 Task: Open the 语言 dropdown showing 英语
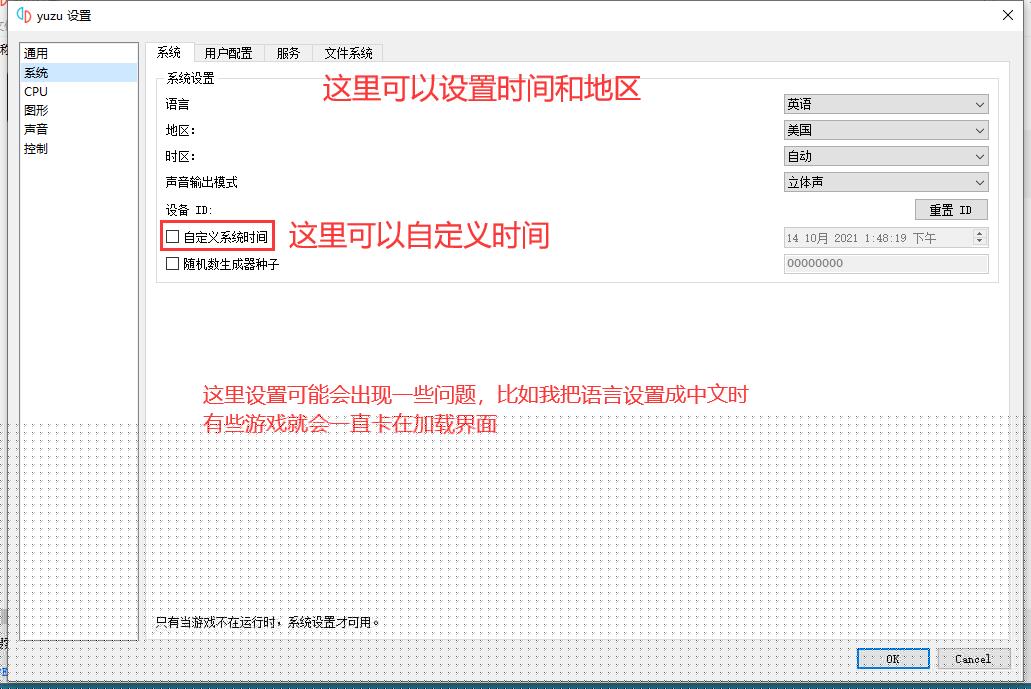tap(885, 104)
